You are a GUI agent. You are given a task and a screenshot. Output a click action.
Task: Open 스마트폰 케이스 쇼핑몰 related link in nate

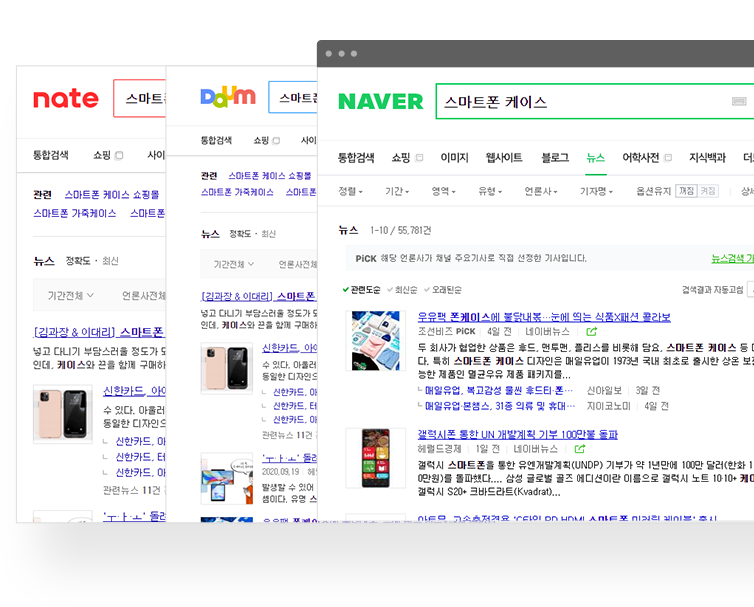click(x=112, y=194)
